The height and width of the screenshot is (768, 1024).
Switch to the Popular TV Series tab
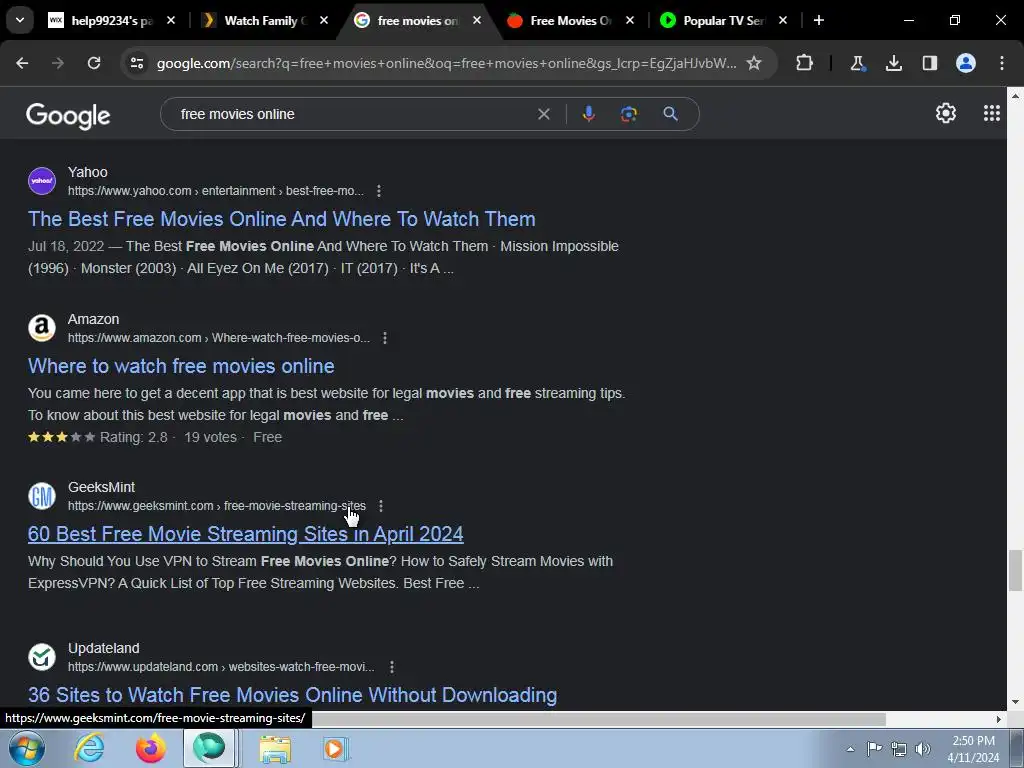click(724, 20)
